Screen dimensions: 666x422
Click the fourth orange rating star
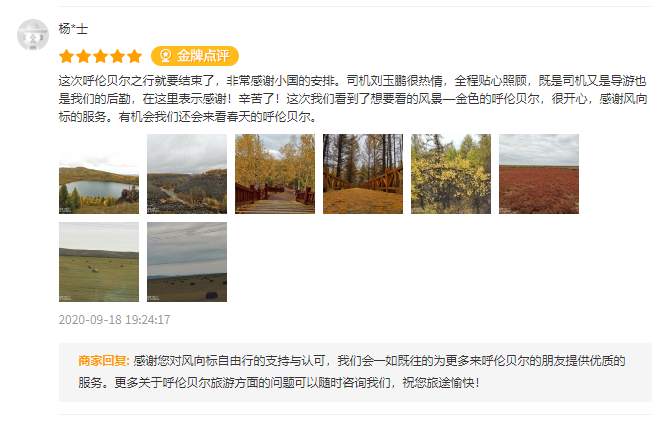click(117, 56)
